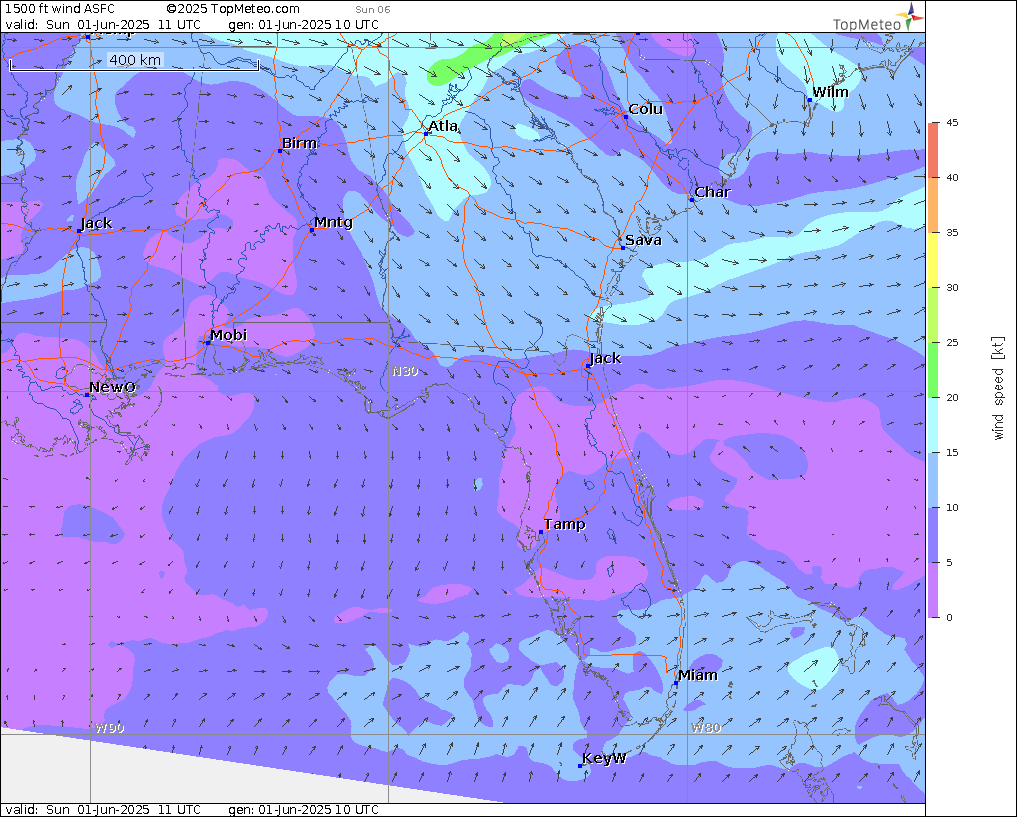Select the "1500 ft wind ASFC" map title
1017x817 pixels.
[60, 9]
